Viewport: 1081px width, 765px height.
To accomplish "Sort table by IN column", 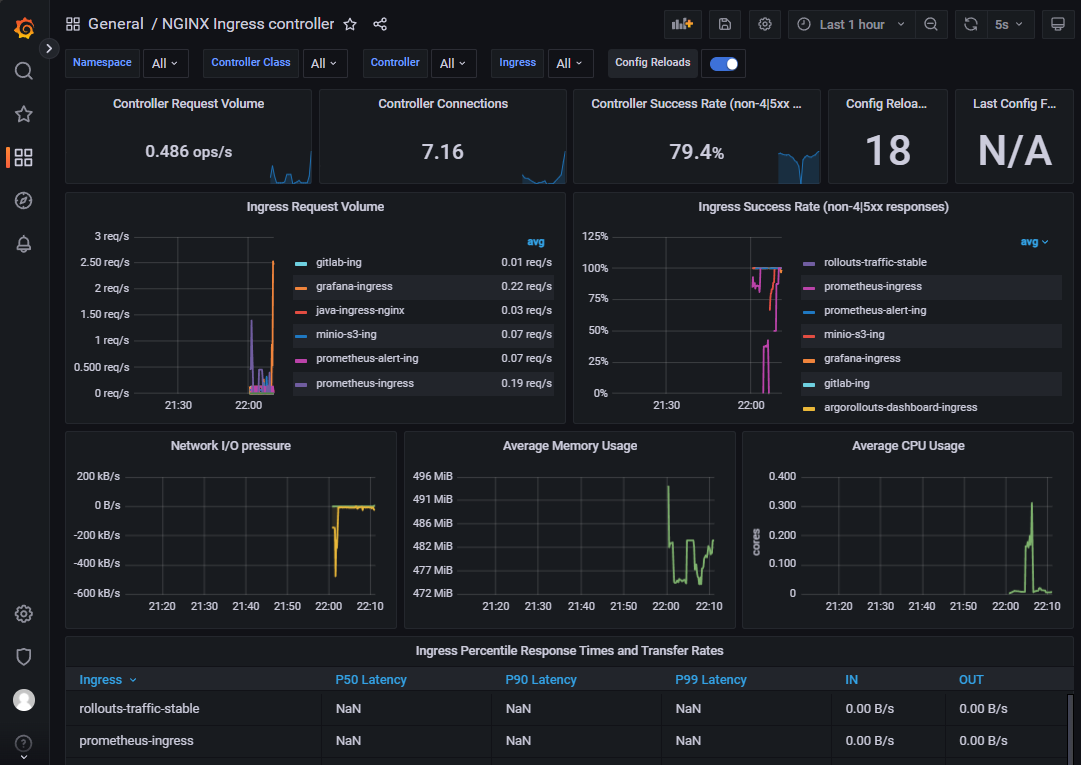I will (x=851, y=680).
